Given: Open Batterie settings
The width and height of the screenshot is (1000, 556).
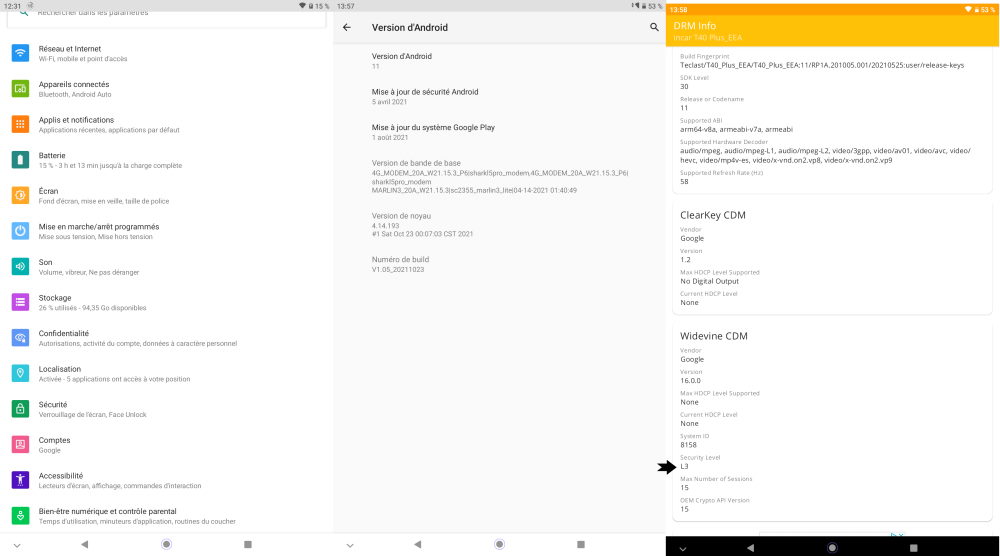Looking at the screenshot, I should pyautogui.click(x=166, y=161).
